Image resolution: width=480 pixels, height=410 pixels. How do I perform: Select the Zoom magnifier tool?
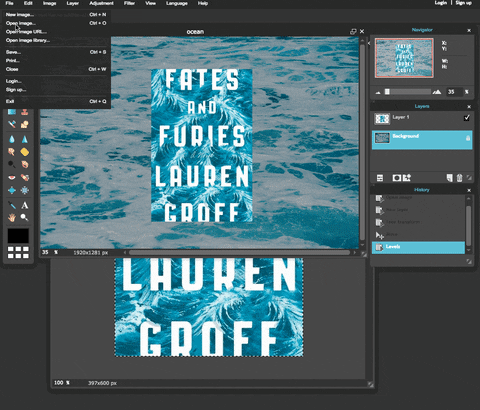24,218
